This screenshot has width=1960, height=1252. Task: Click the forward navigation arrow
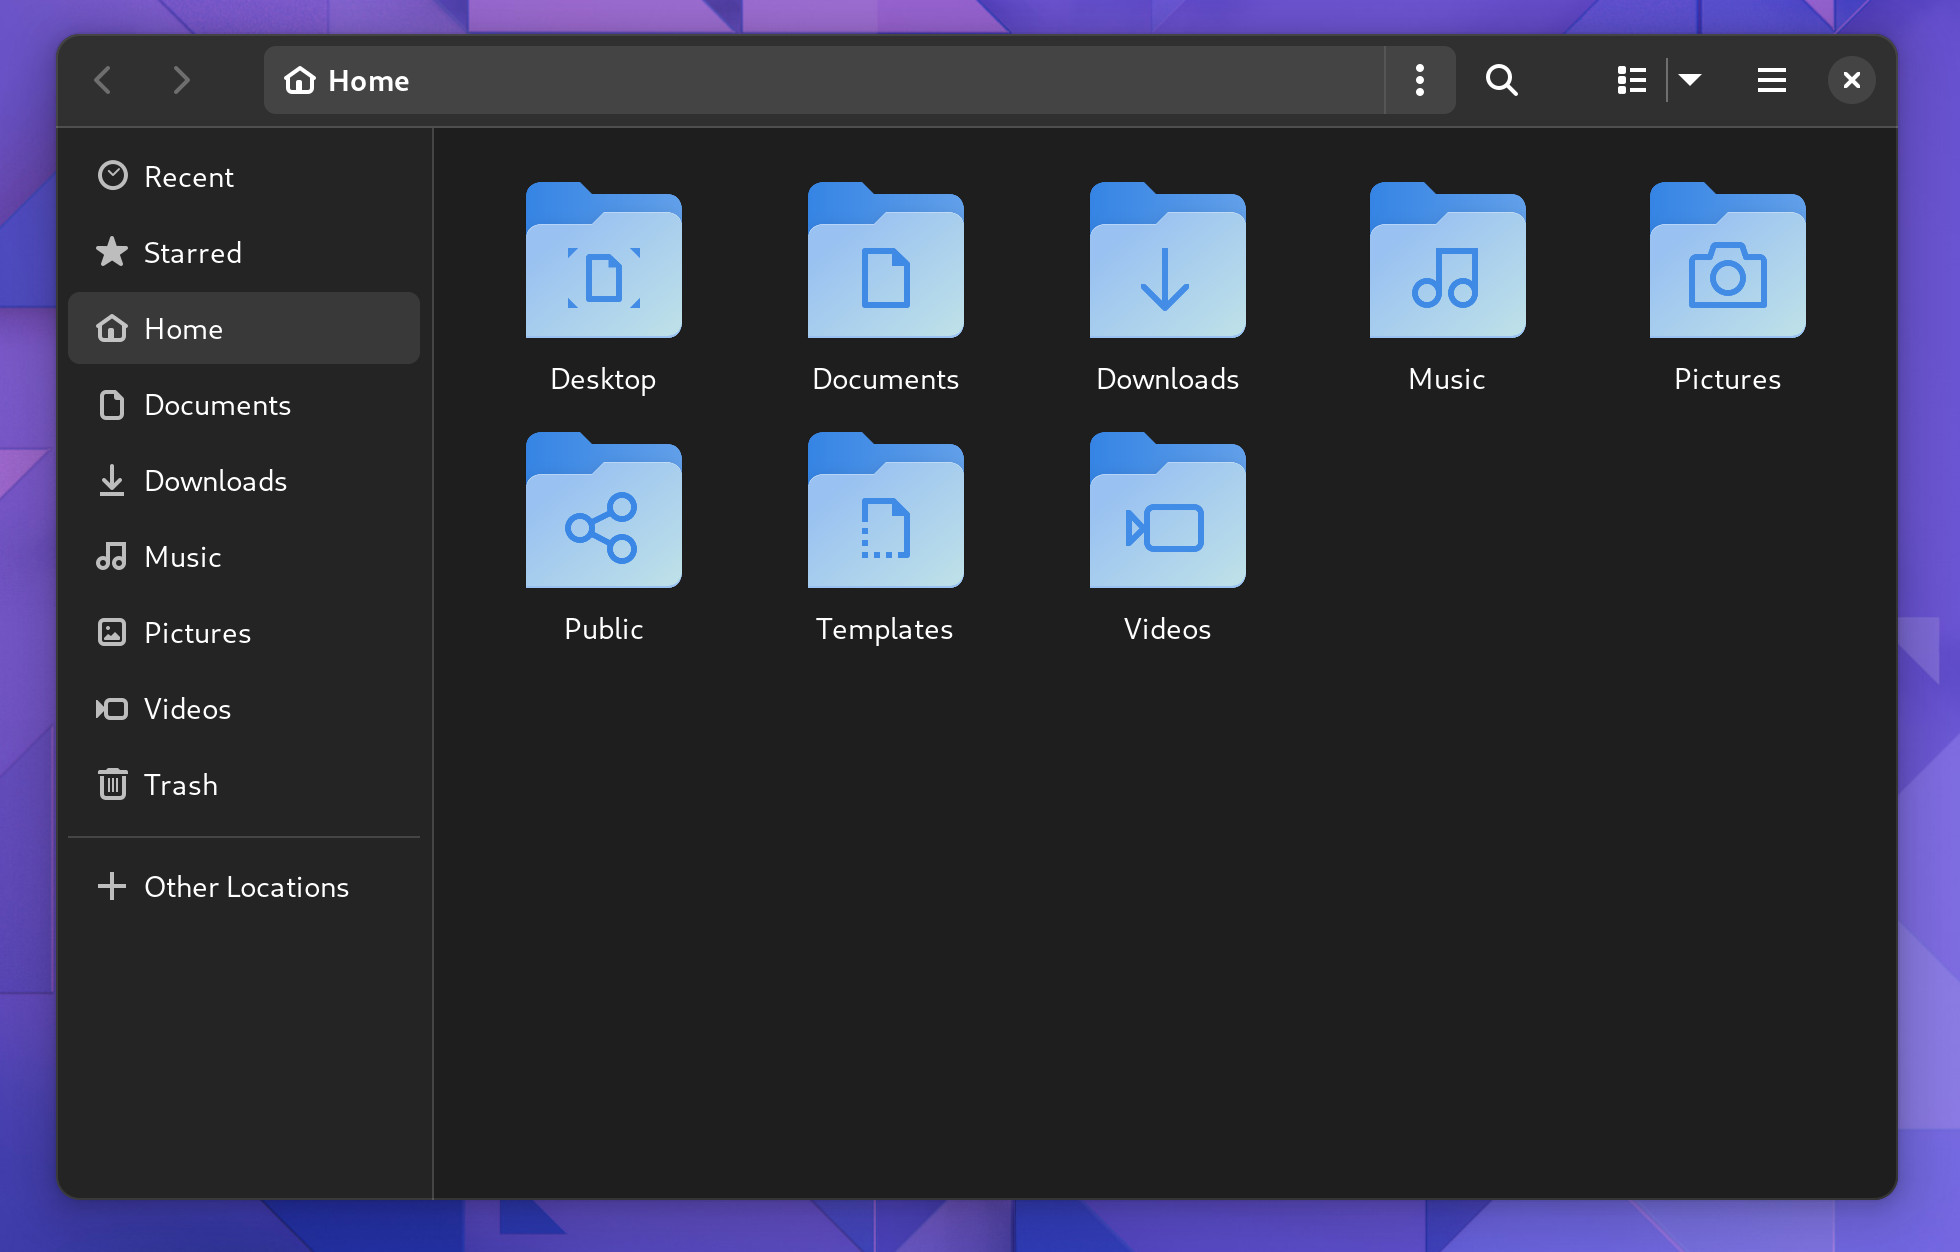[x=181, y=80]
